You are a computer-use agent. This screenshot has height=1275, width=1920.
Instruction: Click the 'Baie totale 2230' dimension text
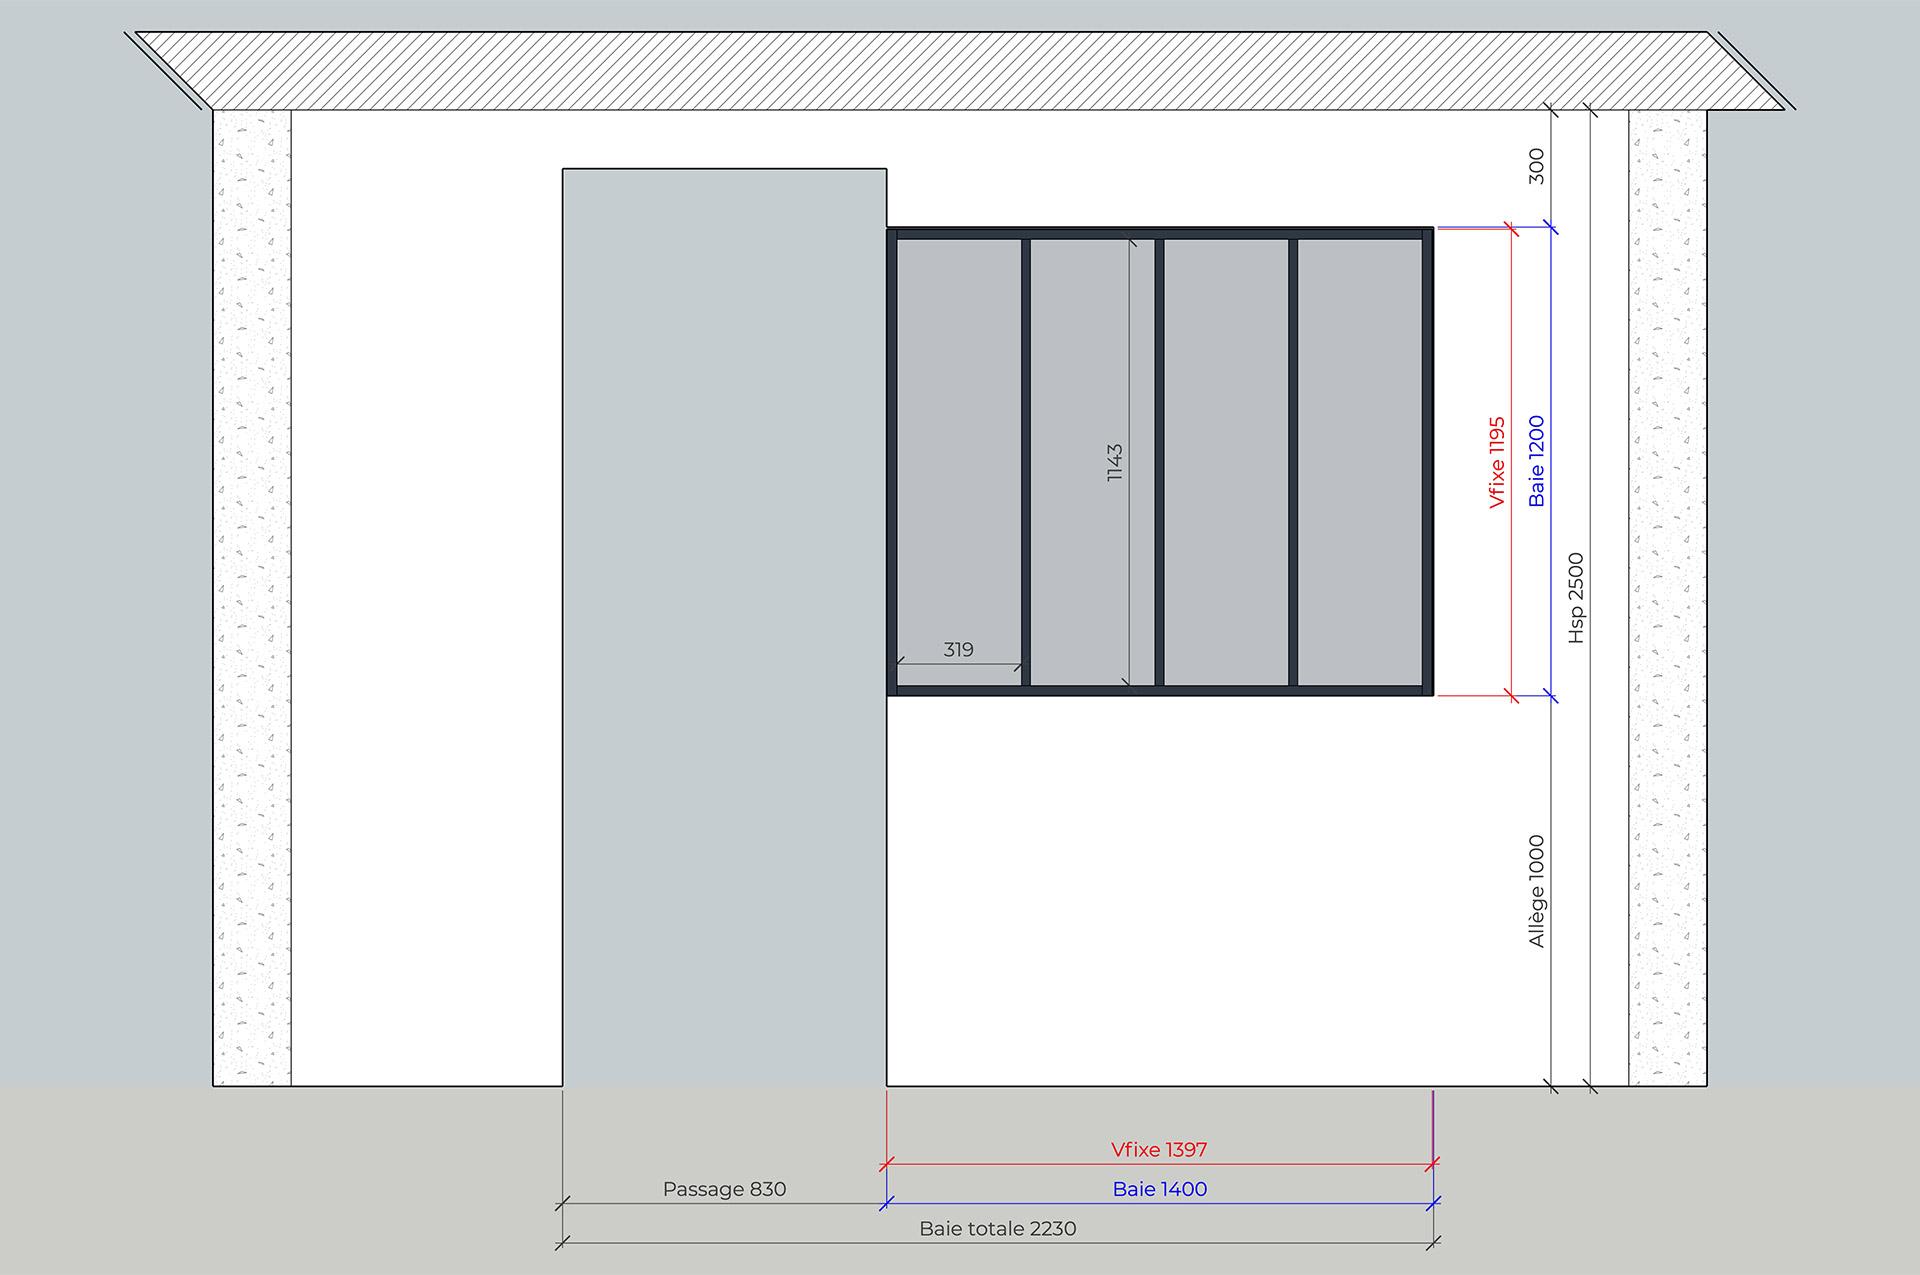(x=998, y=1228)
